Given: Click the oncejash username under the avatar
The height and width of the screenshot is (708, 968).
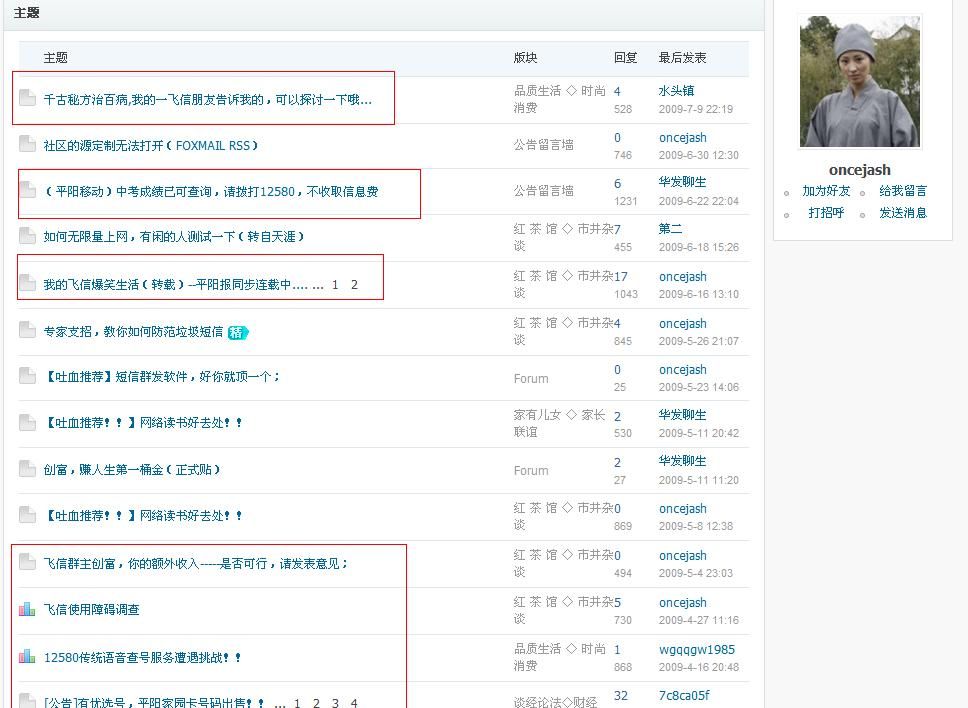Looking at the screenshot, I should pos(859,170).
